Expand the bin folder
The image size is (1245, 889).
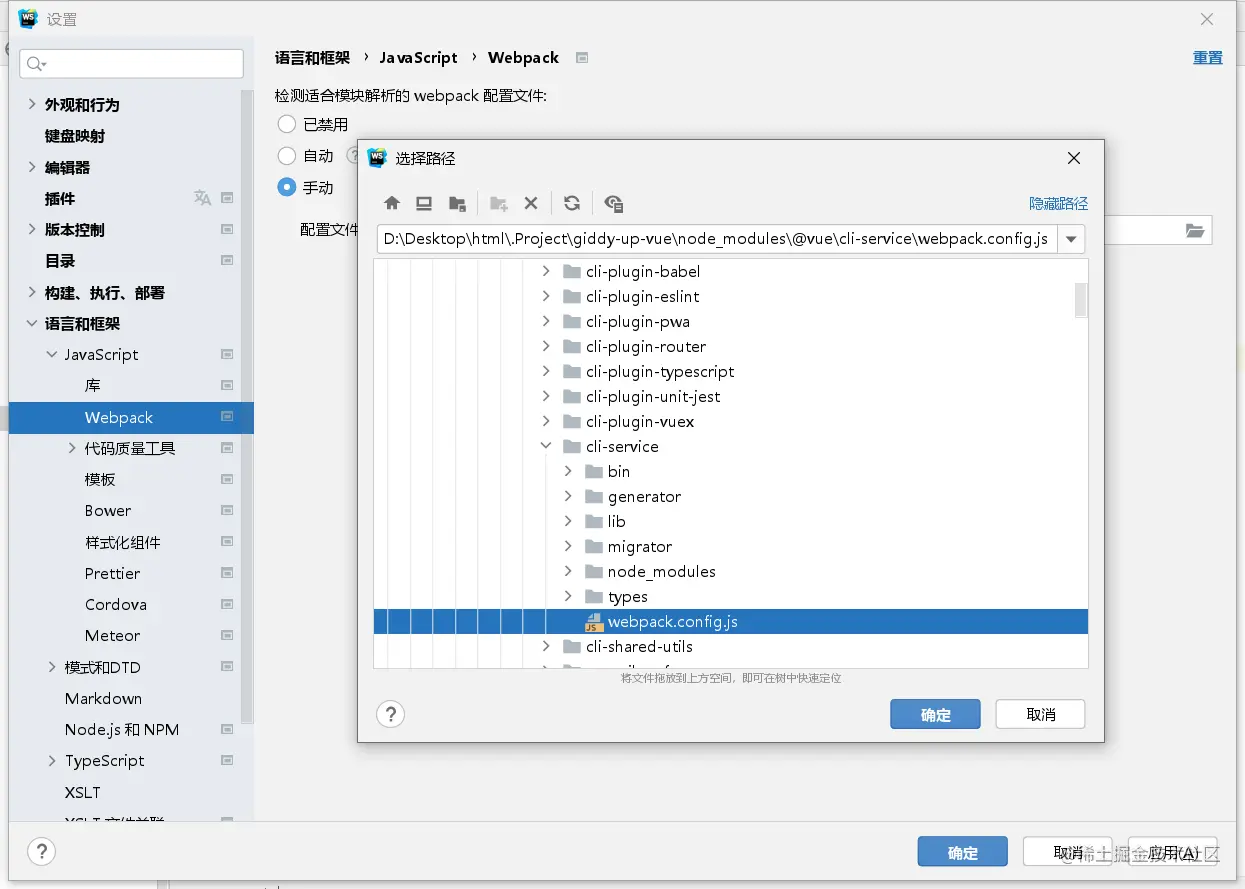(568, 471)
